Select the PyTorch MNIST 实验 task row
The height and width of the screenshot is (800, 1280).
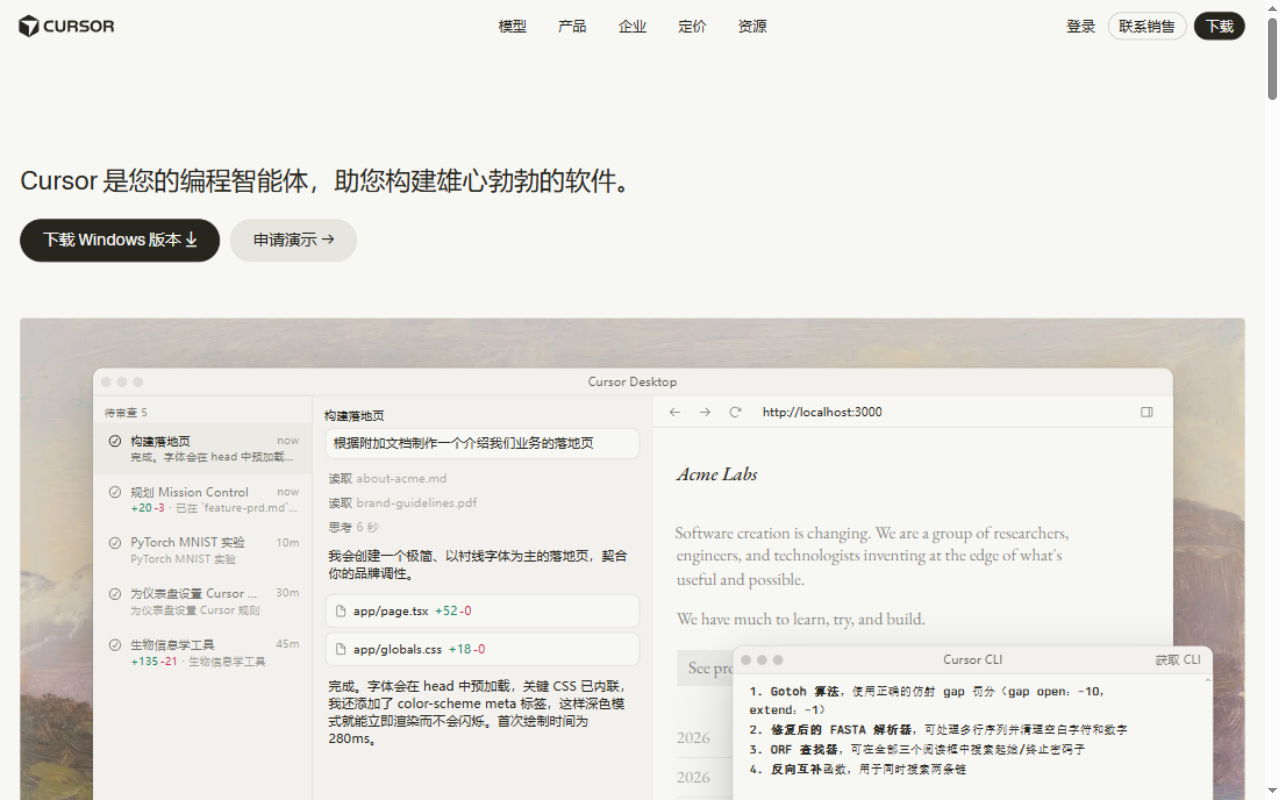(x=203, y=550)
